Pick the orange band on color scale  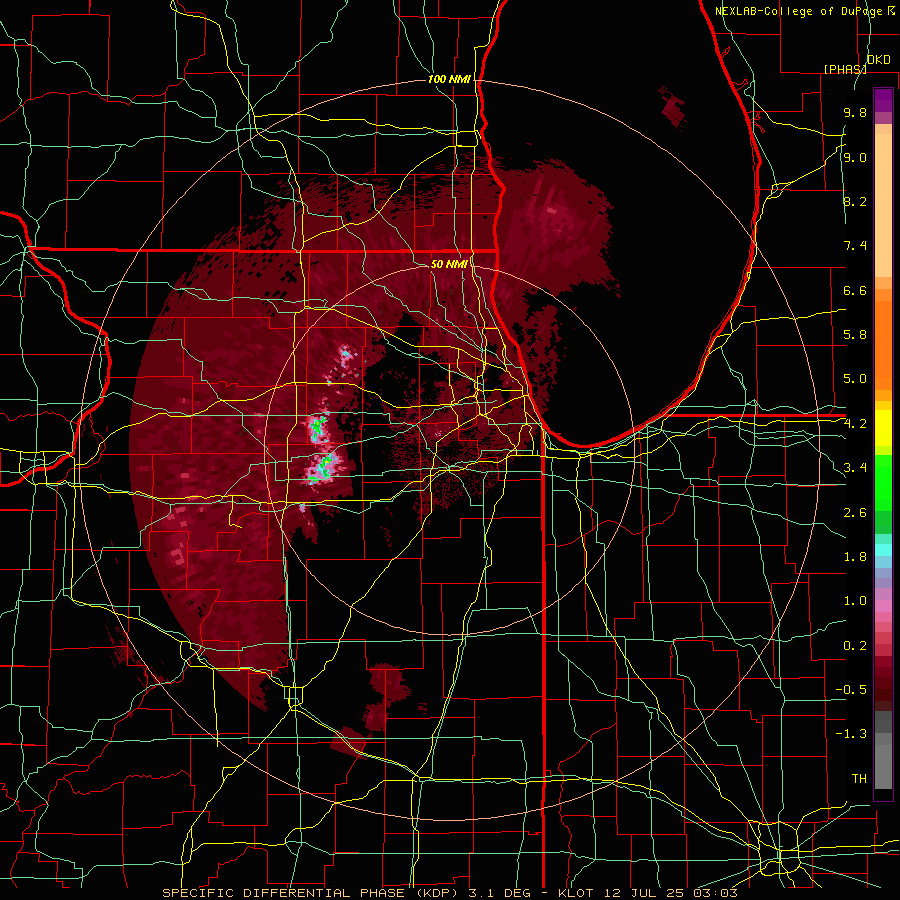[x=883, y=344]
